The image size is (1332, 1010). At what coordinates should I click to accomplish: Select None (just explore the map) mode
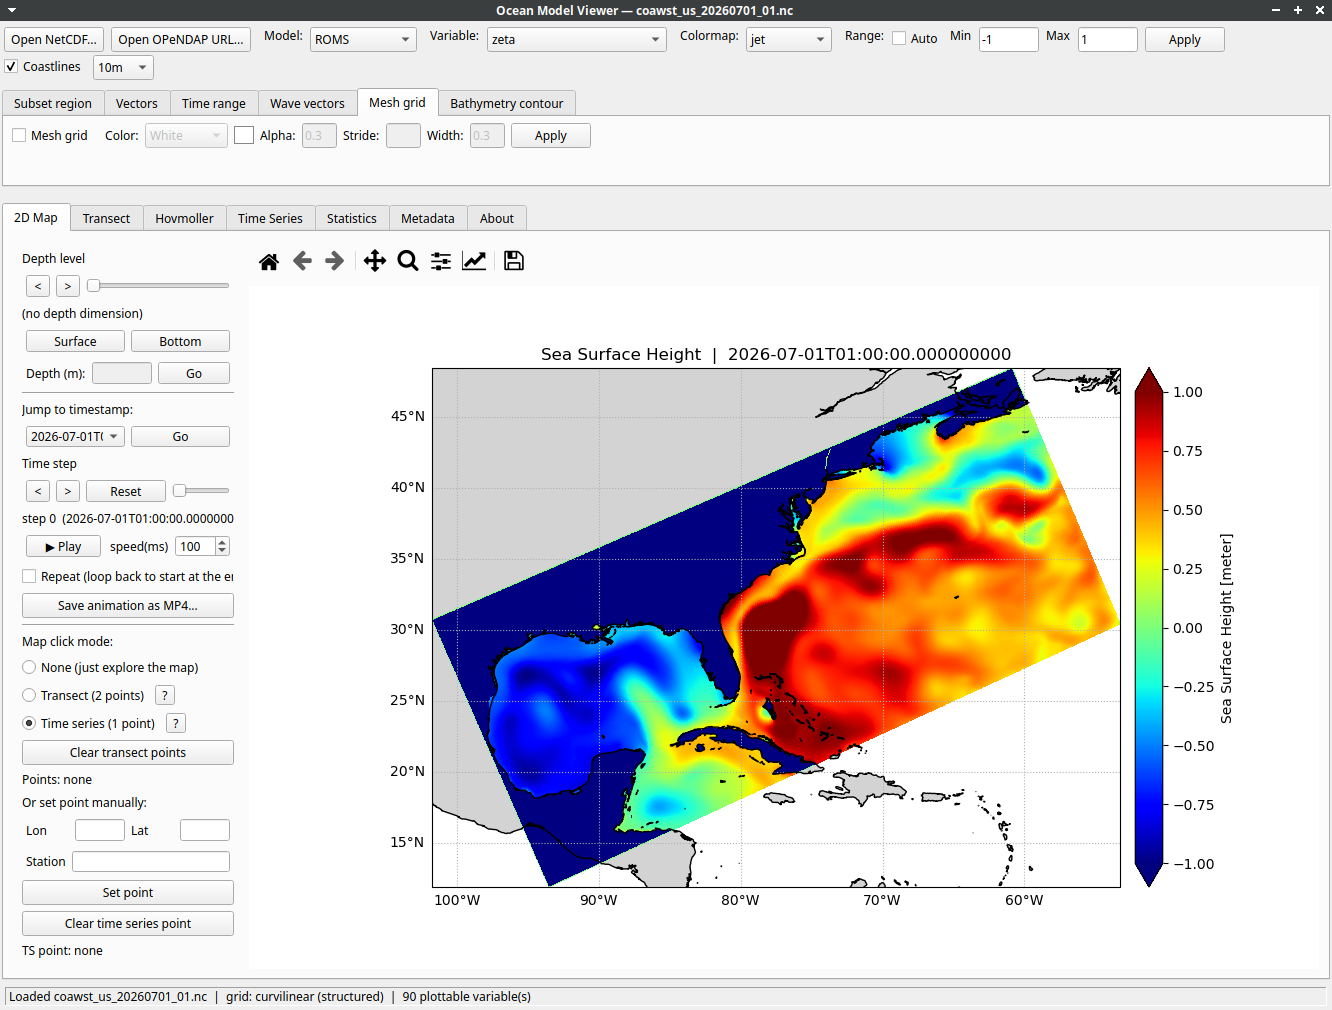[x=29, y=667]
